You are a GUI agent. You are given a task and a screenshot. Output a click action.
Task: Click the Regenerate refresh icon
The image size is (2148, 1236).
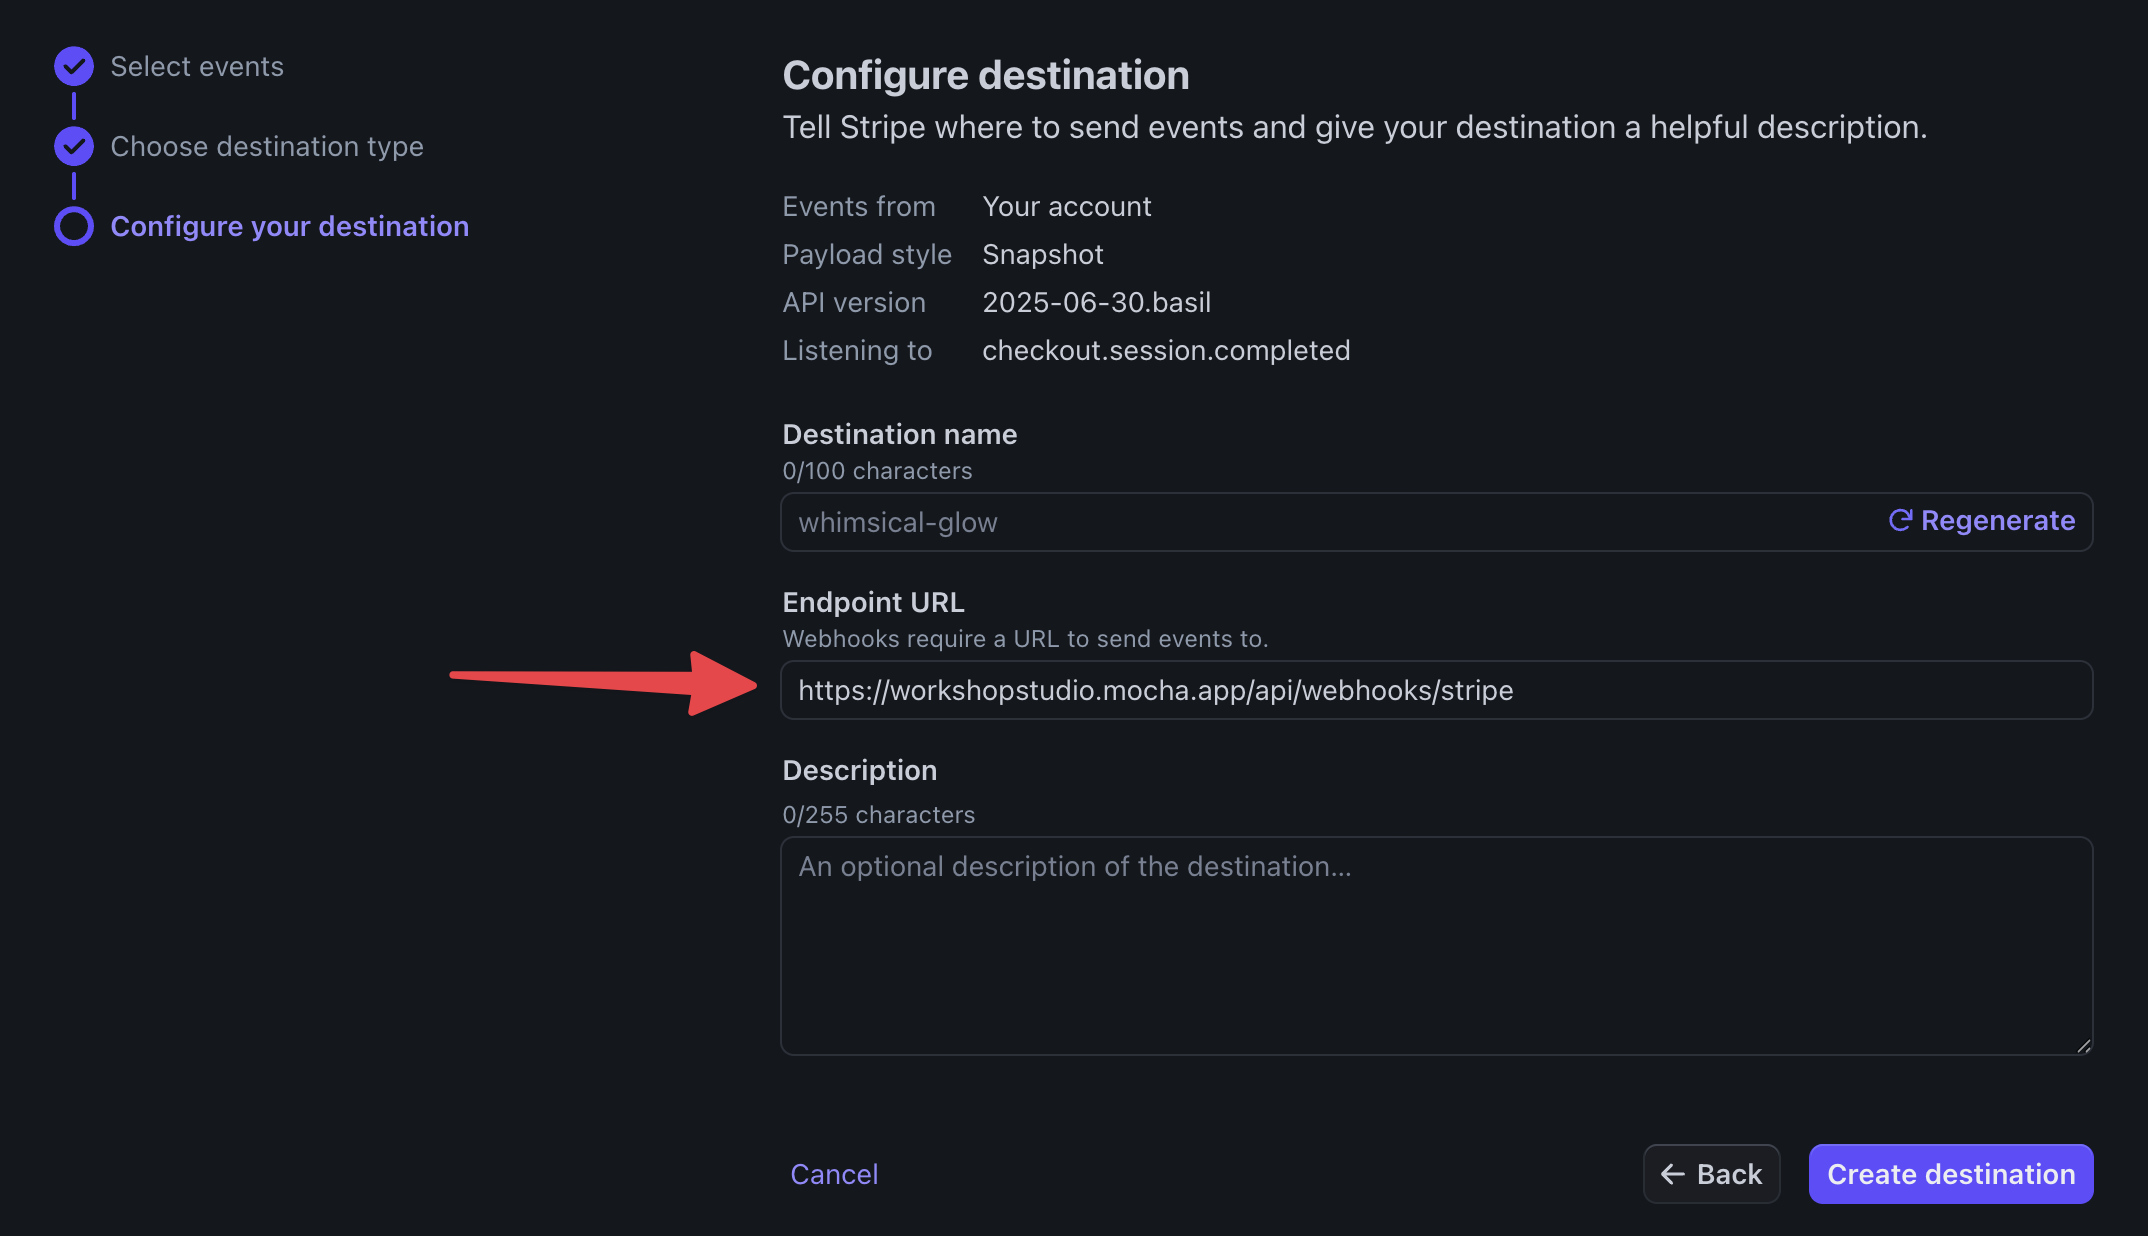1901,521
